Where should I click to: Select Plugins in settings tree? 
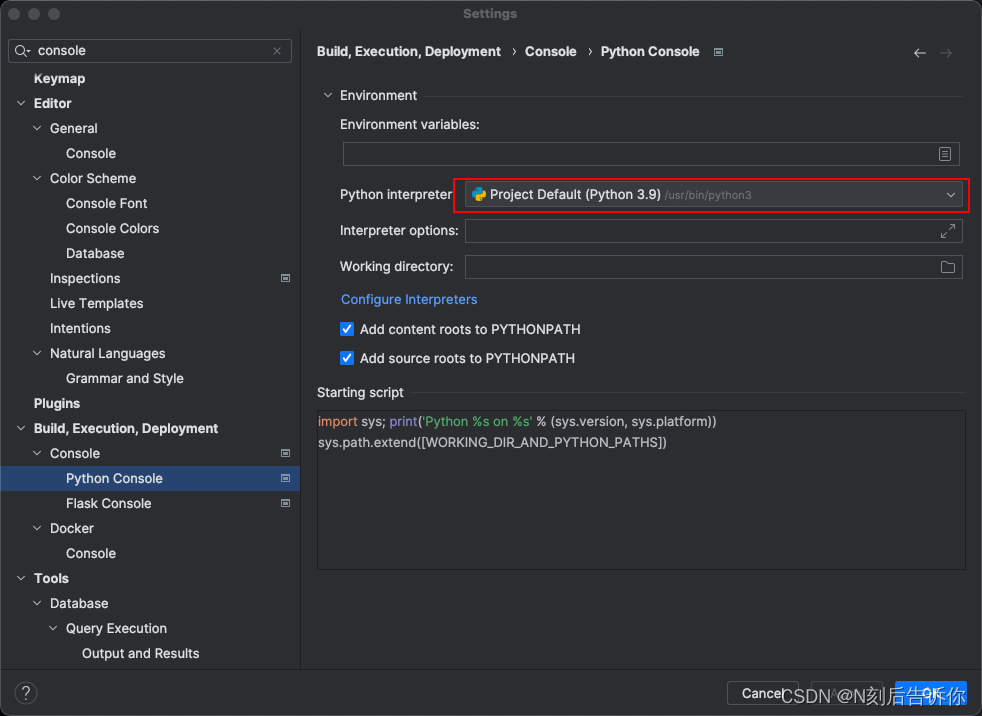pos(57,403)
